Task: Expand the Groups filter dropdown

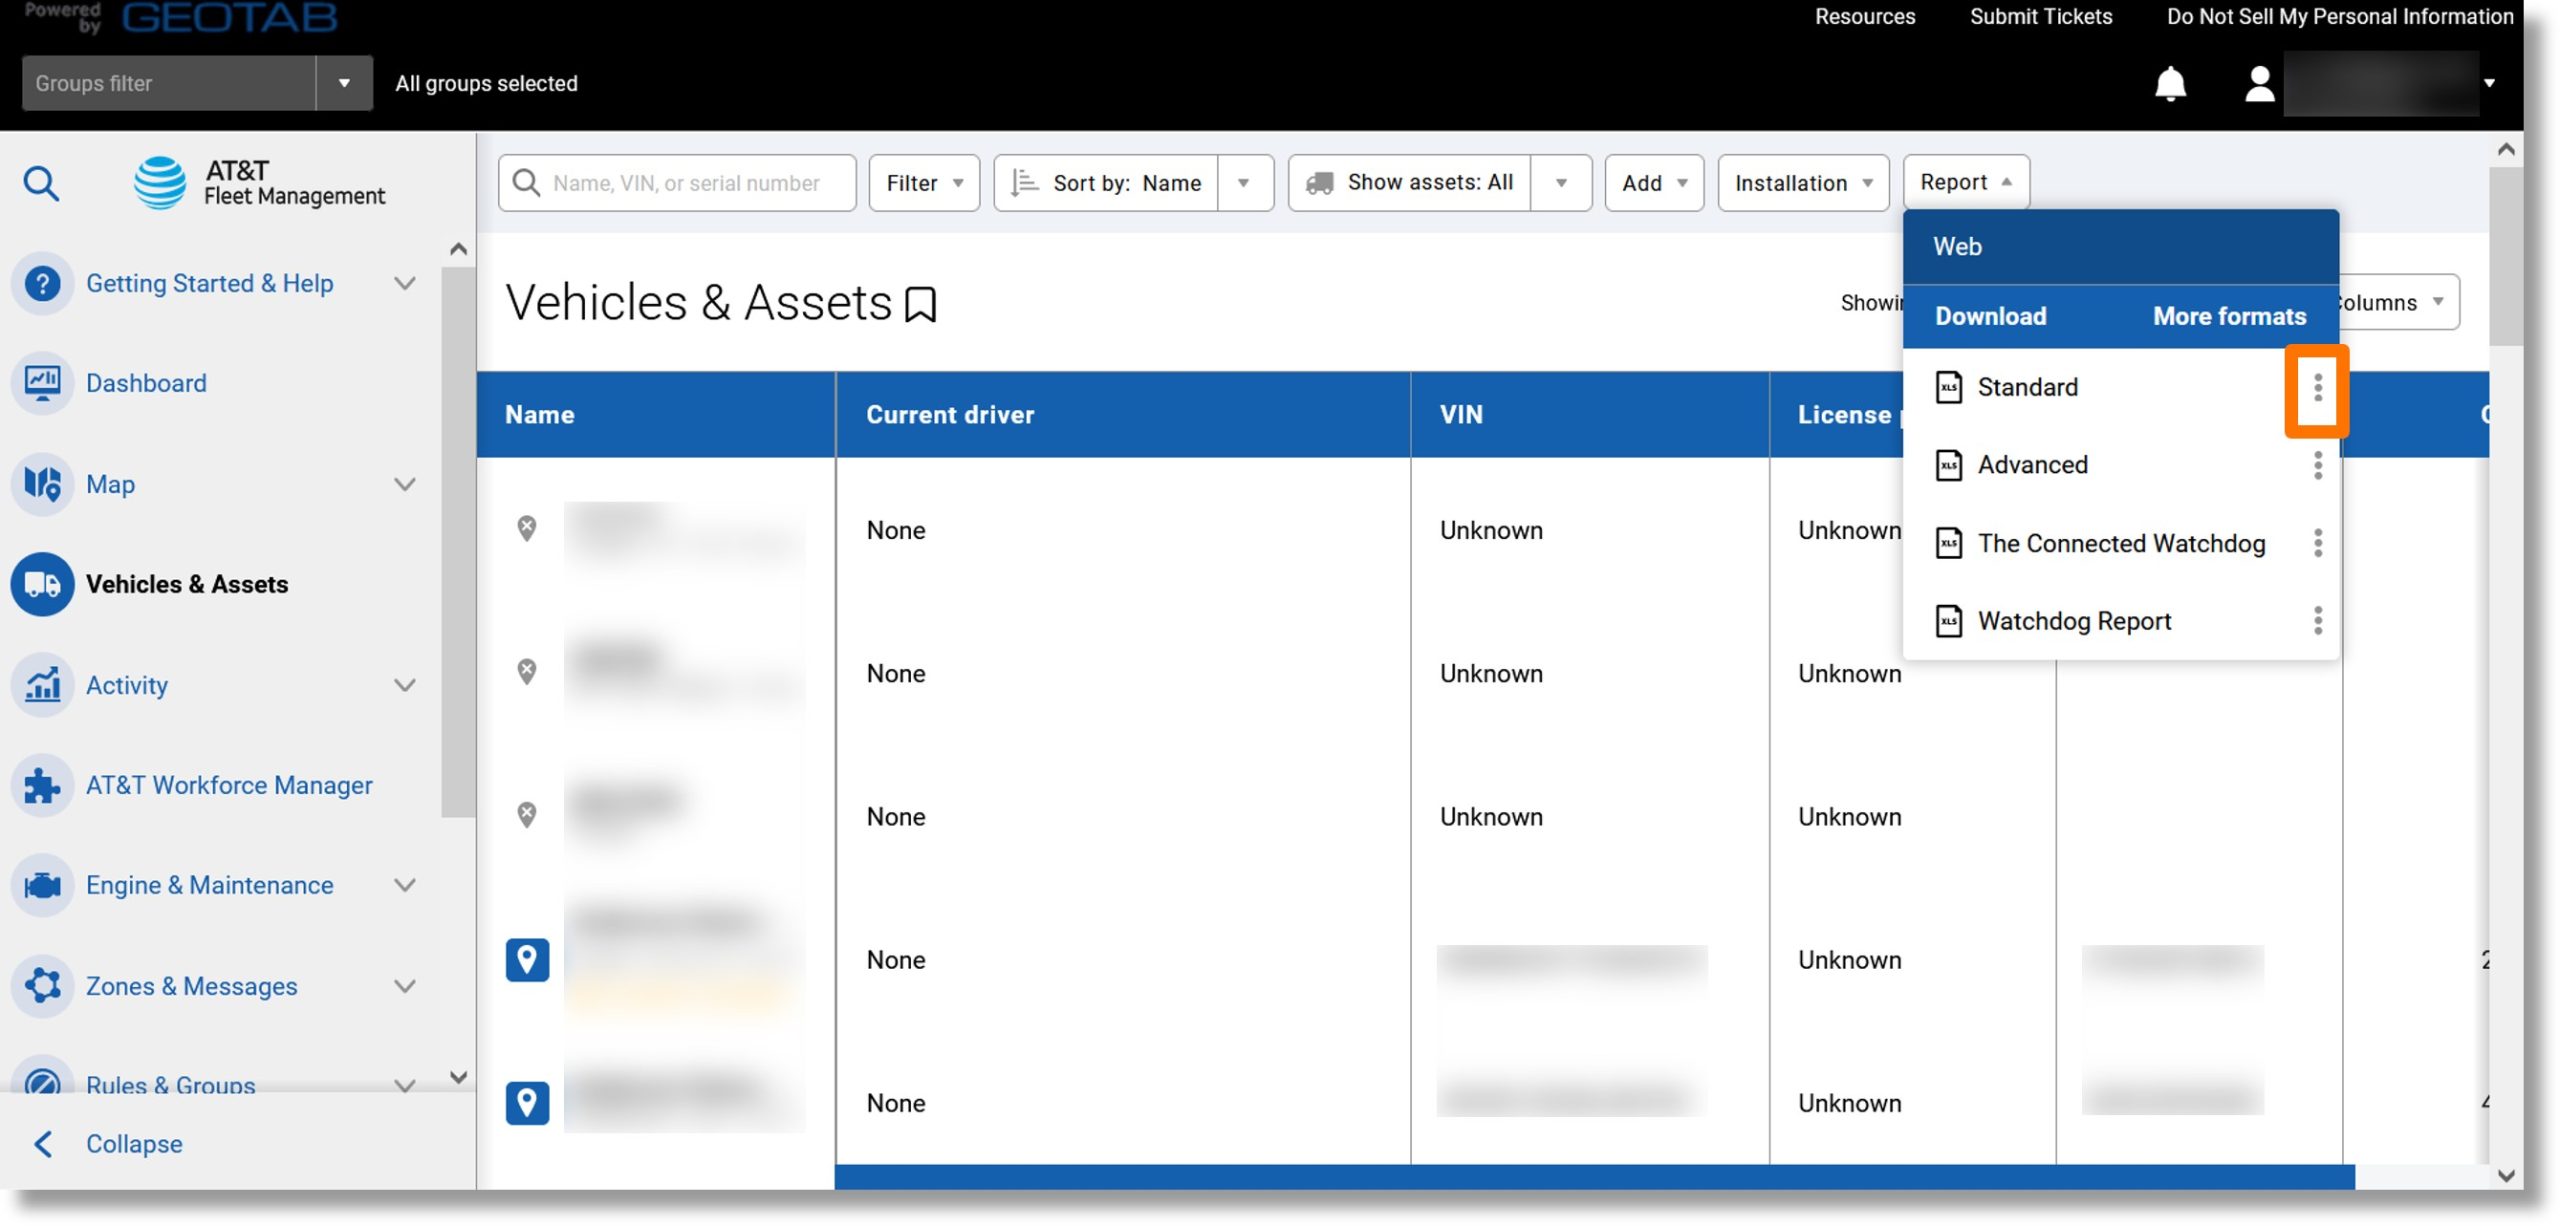Action: [x=343, y=82]
